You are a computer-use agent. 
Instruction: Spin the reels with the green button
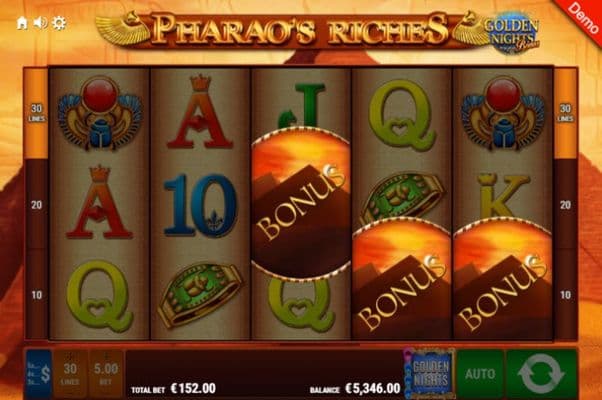coord(542,373)
